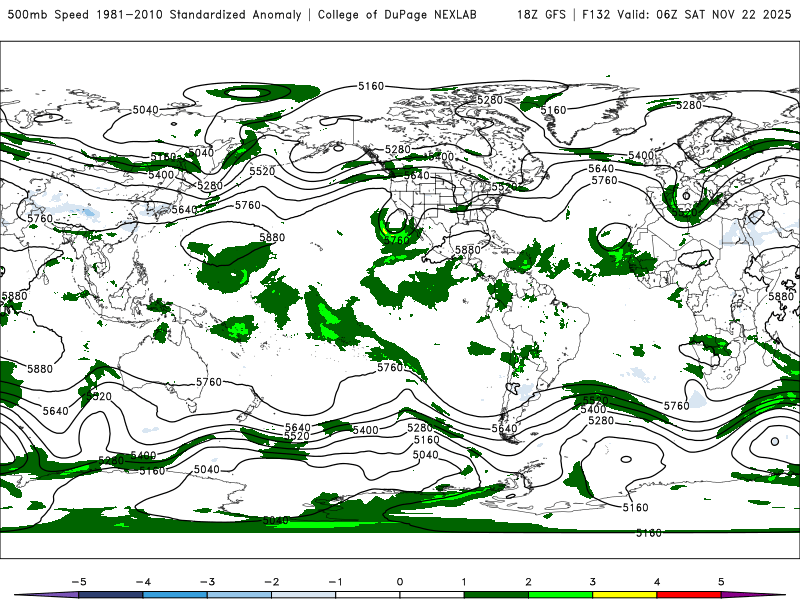
Task: Click the pale blue -2 to -1 colorbar segment
Action: (304, 595)
